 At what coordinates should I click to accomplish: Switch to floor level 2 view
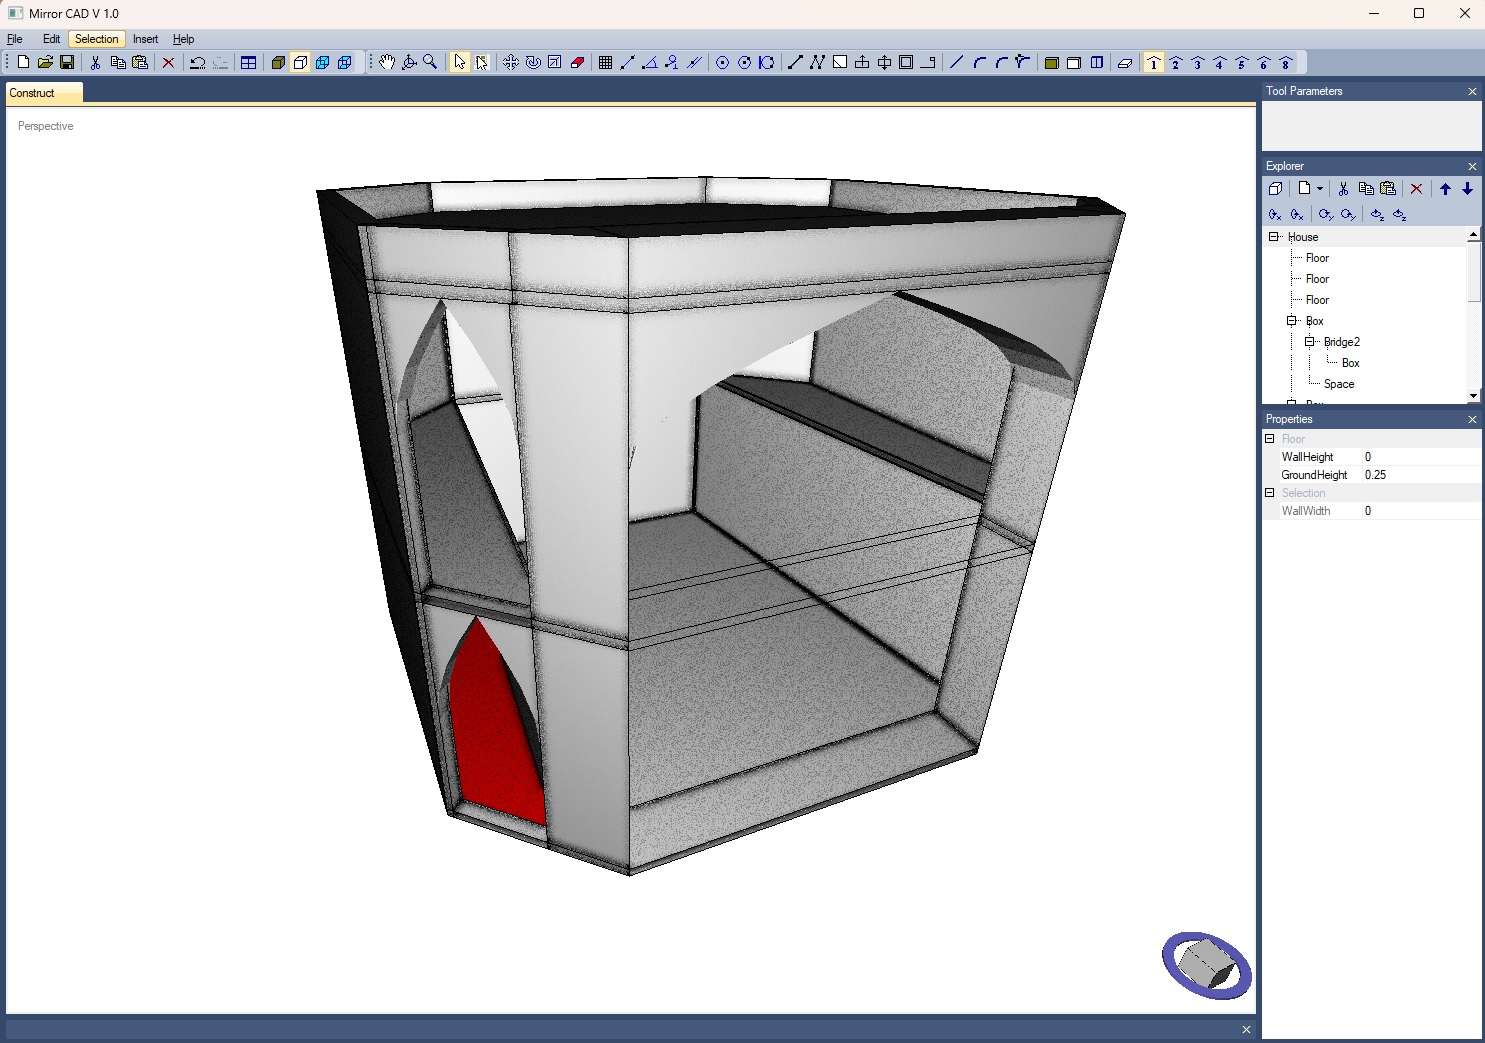(1176, 62)
